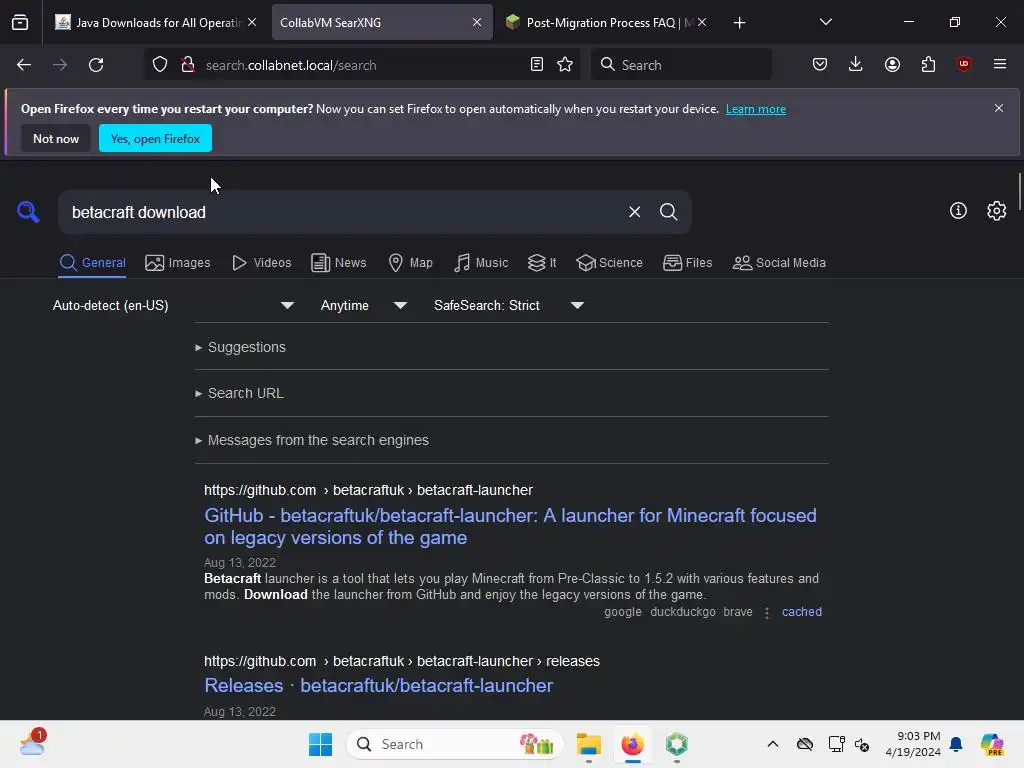Image resolution: width=1024 pixels, height=768 pixels.
Task: Click the Firefox taskbar icon
Action: click(x=632, y=744)
